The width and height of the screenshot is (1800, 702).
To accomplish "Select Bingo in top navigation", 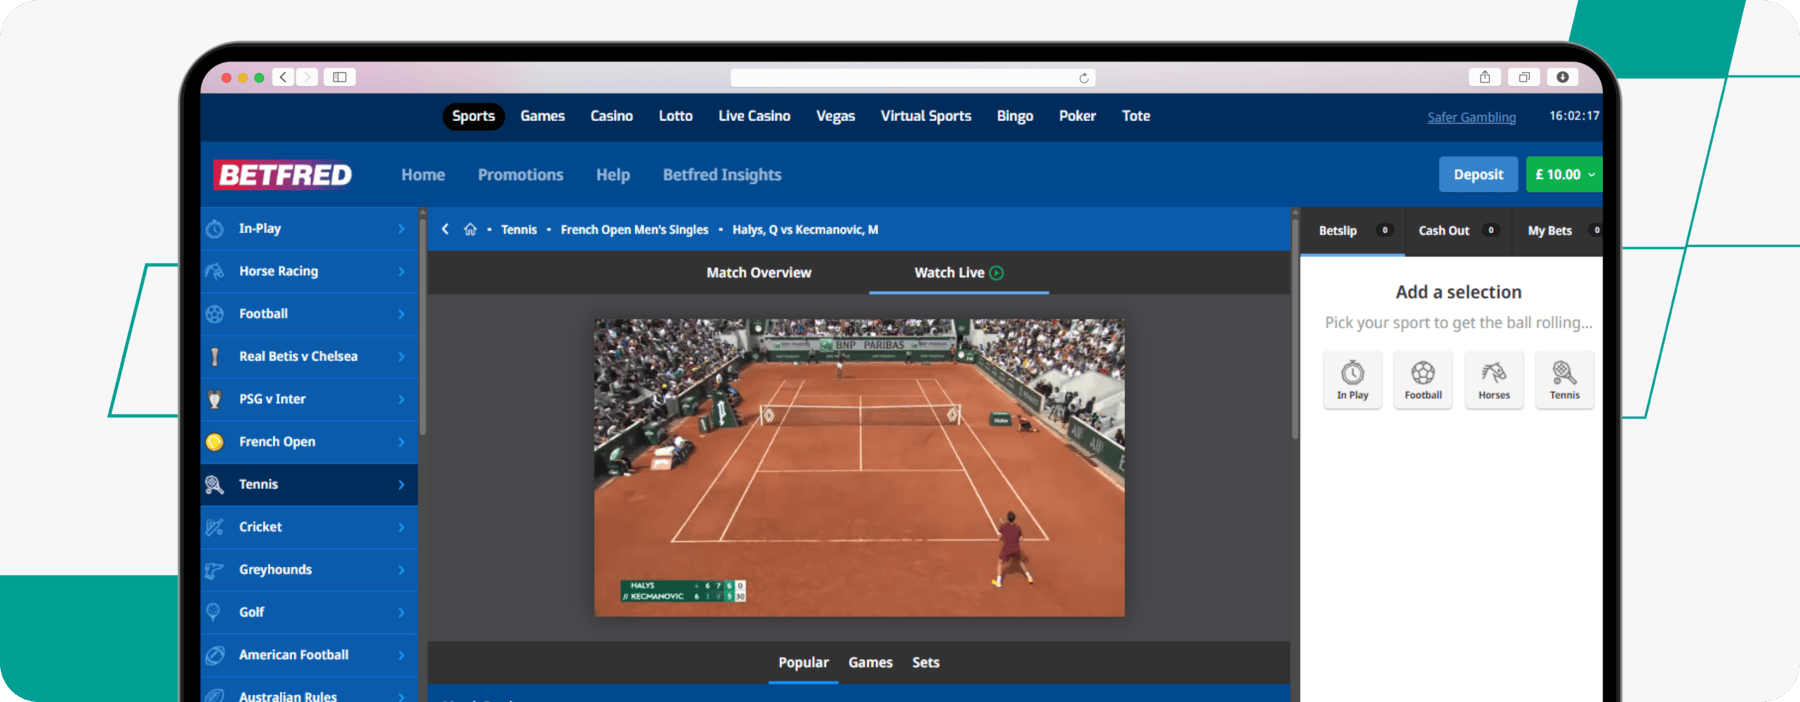I will [x=1015, y=116].
